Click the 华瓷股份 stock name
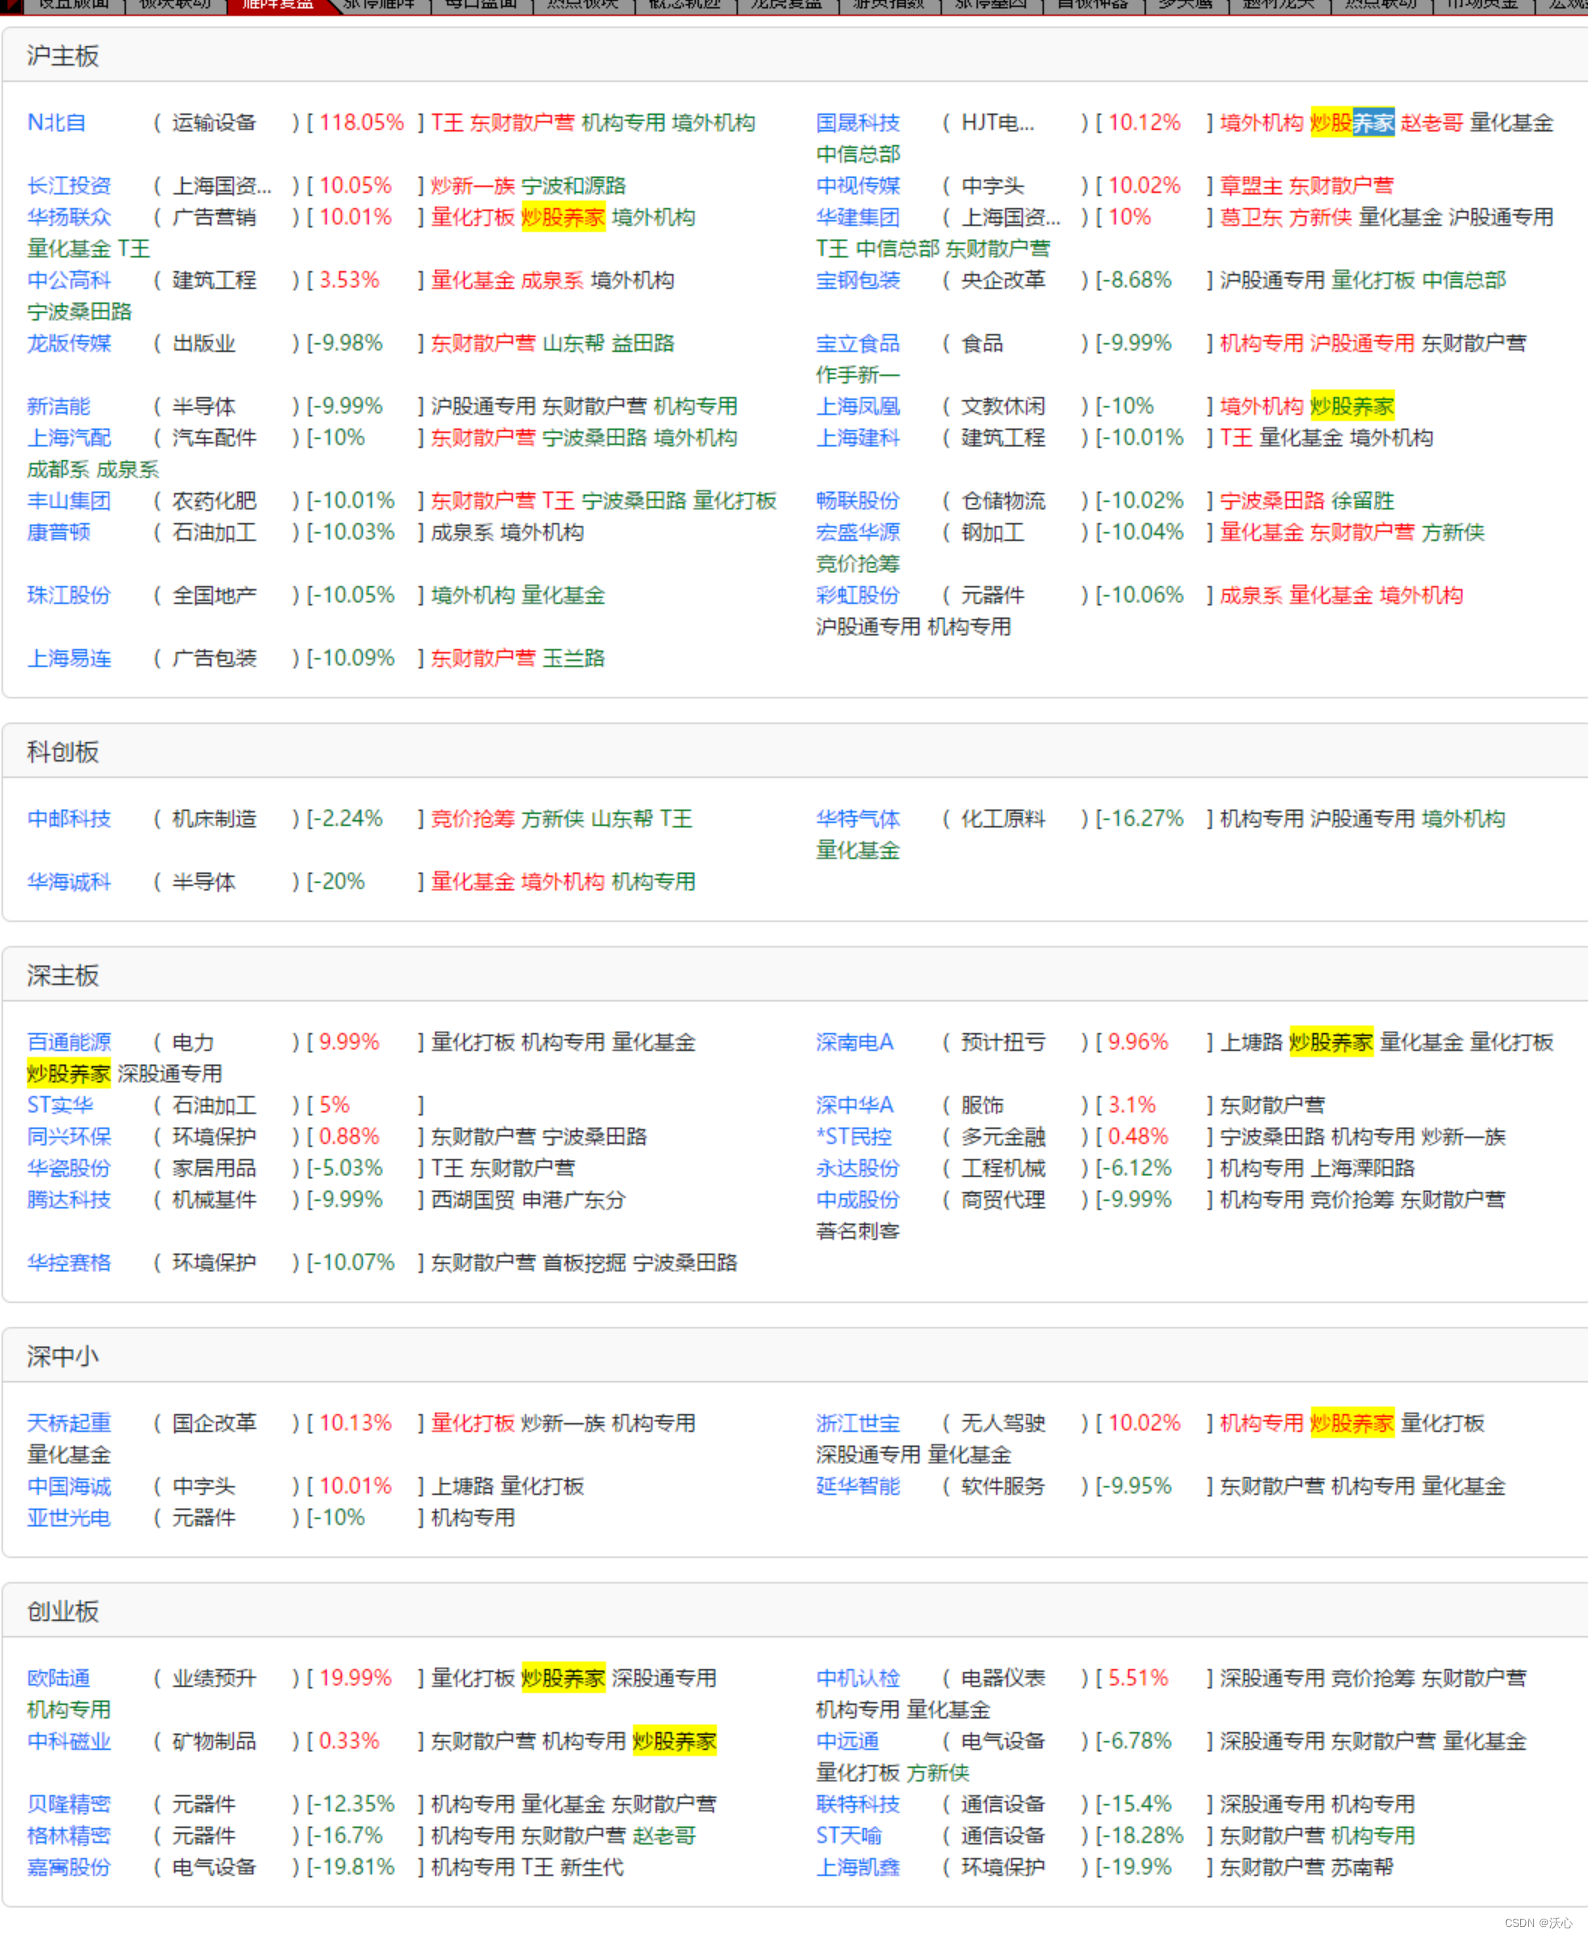This screenshot has width=1588, height=1938. coord(69,1168)
